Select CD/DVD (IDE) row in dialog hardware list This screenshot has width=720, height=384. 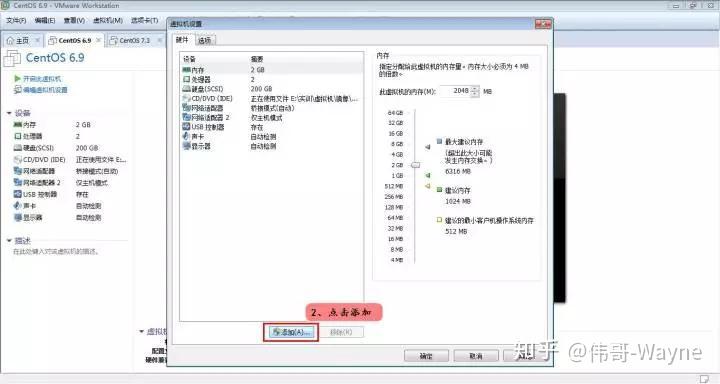coord(271,98)
